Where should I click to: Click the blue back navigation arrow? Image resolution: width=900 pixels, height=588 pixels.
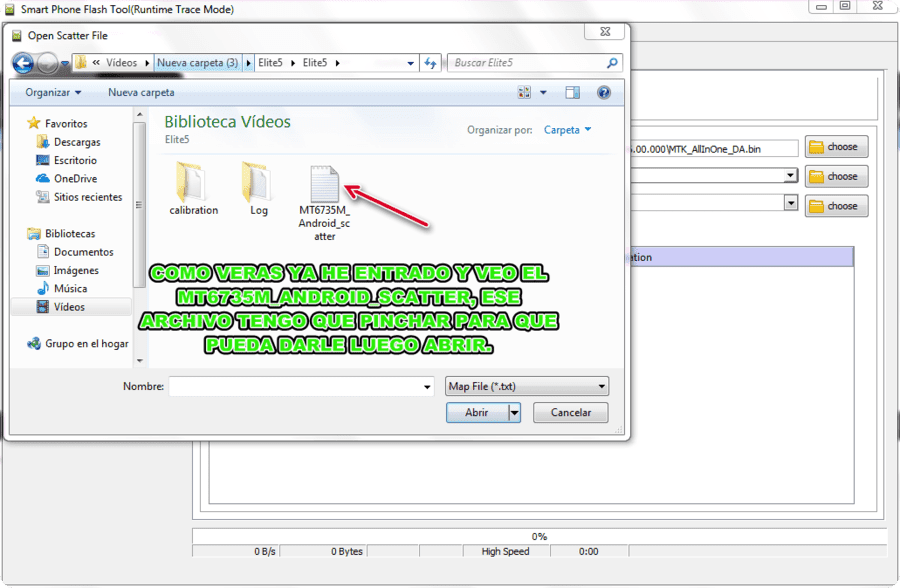pyautogui.click(x=23, y=63)
